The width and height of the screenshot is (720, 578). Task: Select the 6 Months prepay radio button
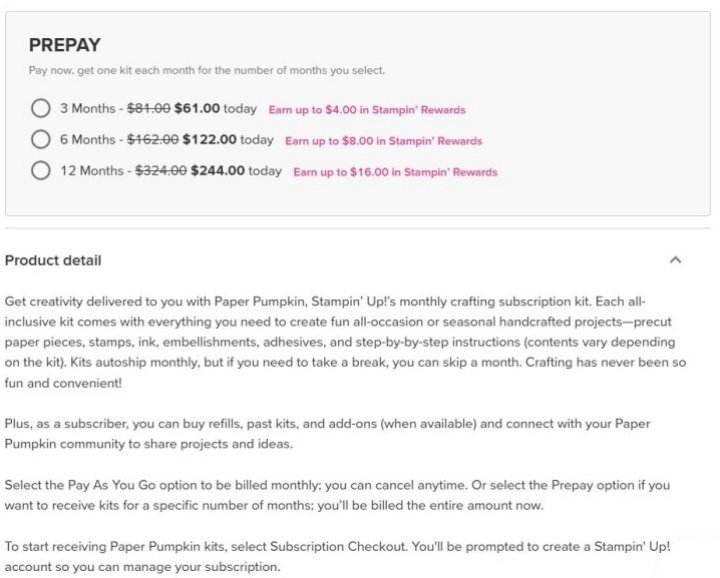pyautogui.click(x=41, y=140)
